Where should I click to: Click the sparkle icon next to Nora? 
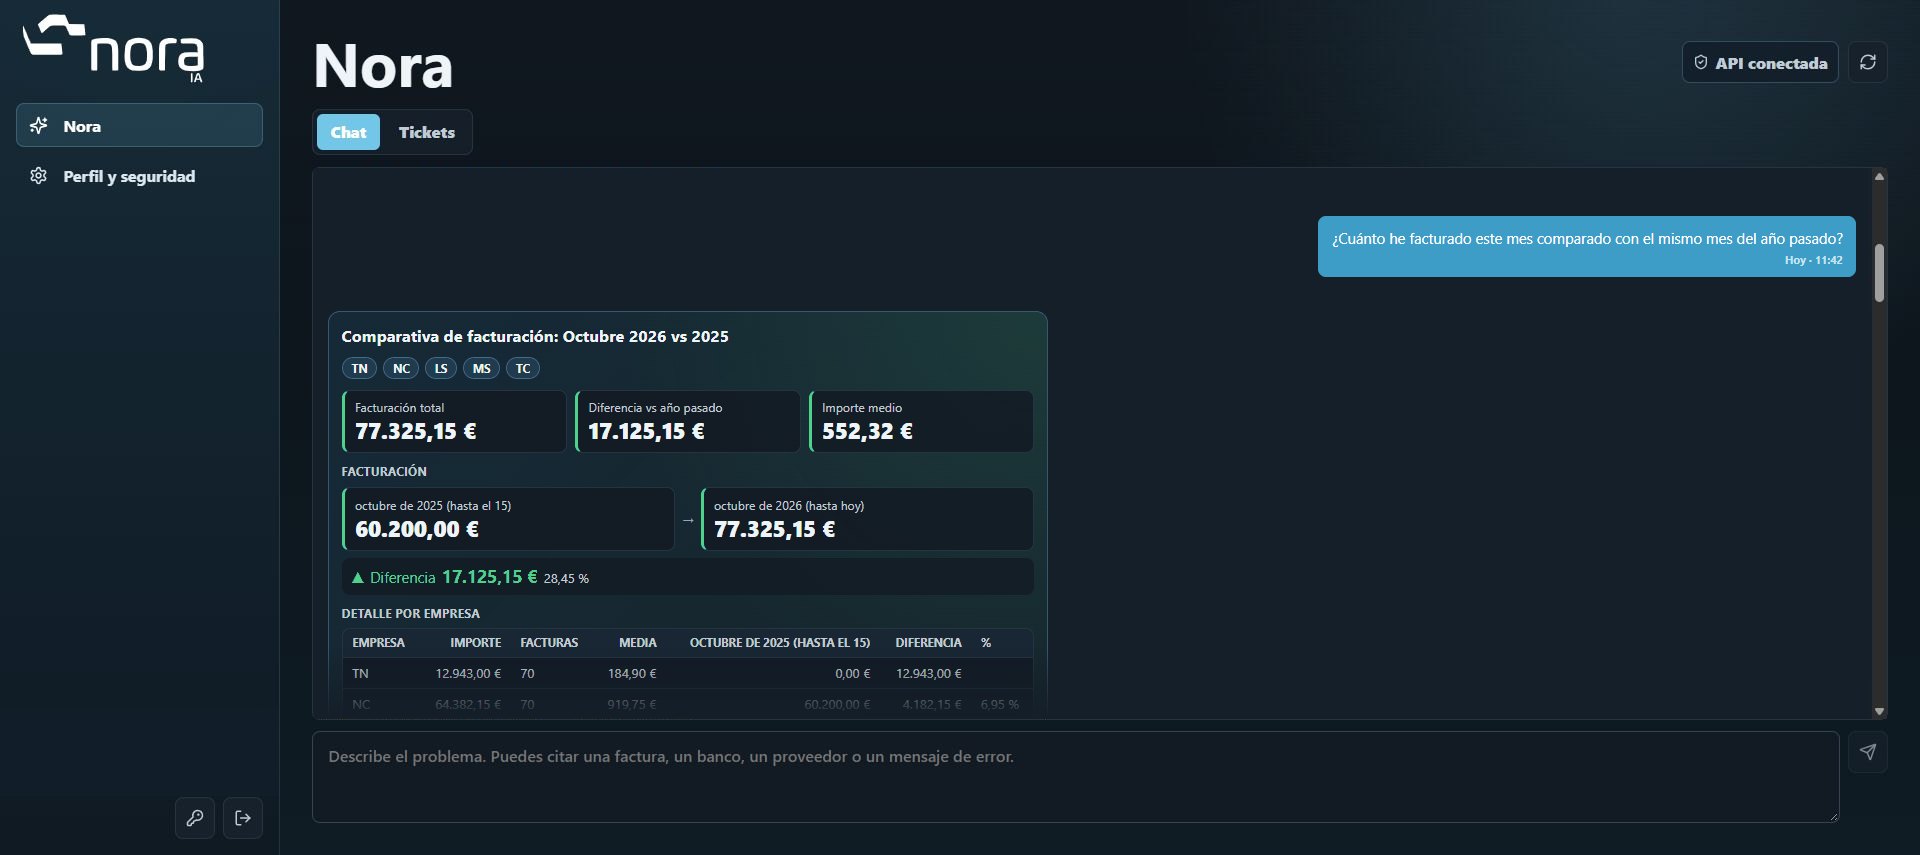39,126
